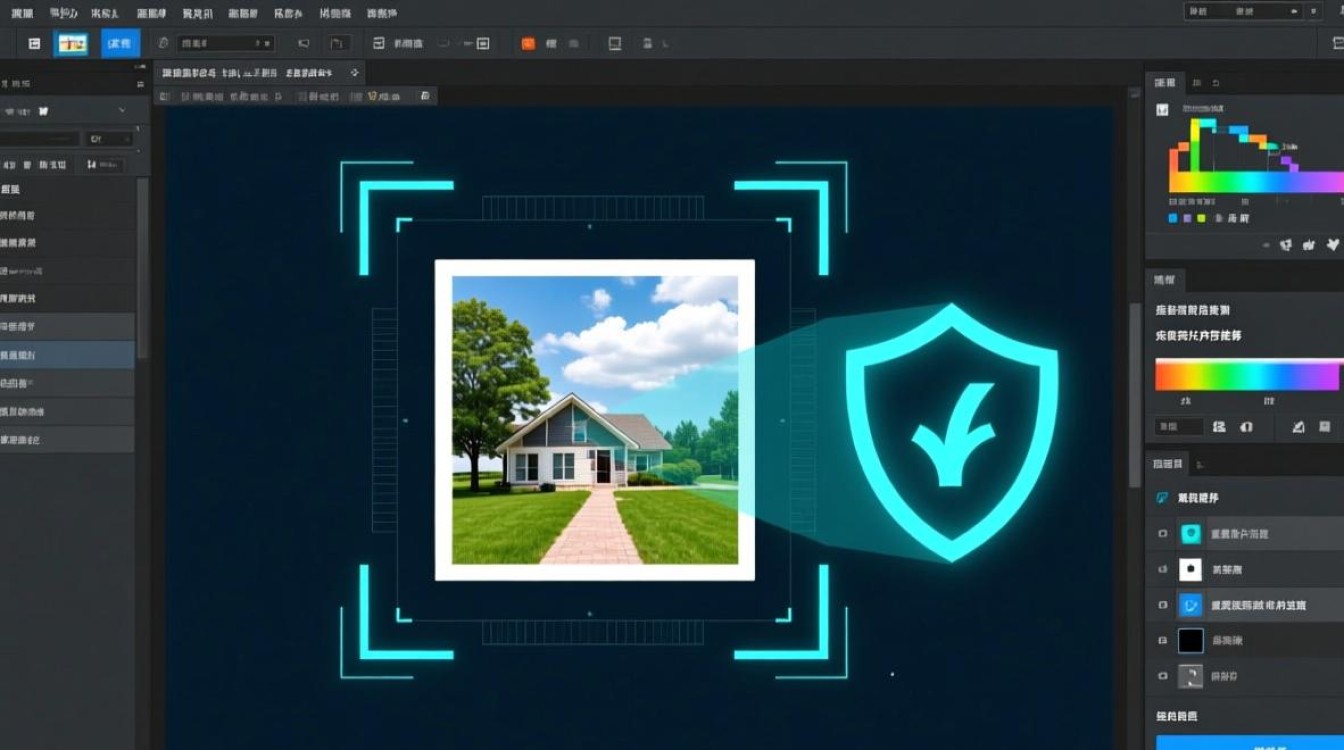The width and height of the screenshot is (1344, 750).
Task: Open the dropdown field in the top toolbar
Action: pyautogui.click(x=225, y=44)
